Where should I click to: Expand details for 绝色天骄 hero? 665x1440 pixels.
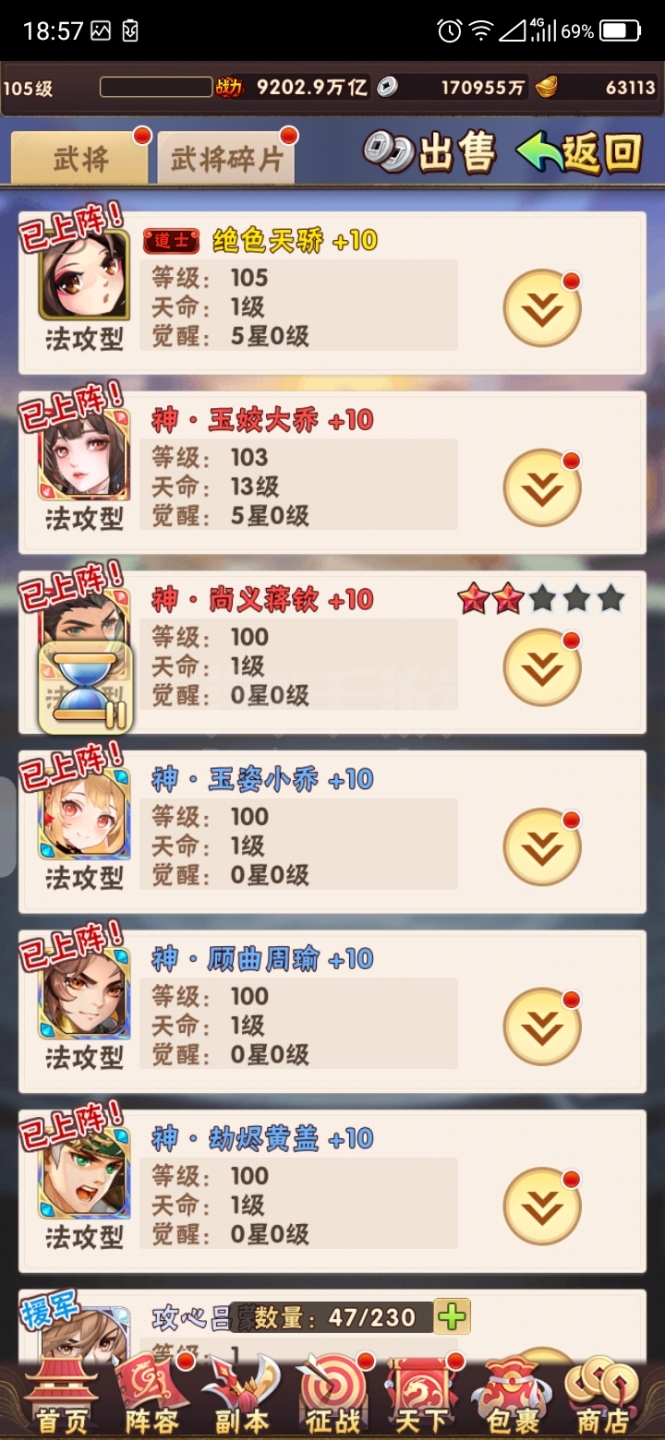[543, 310]
